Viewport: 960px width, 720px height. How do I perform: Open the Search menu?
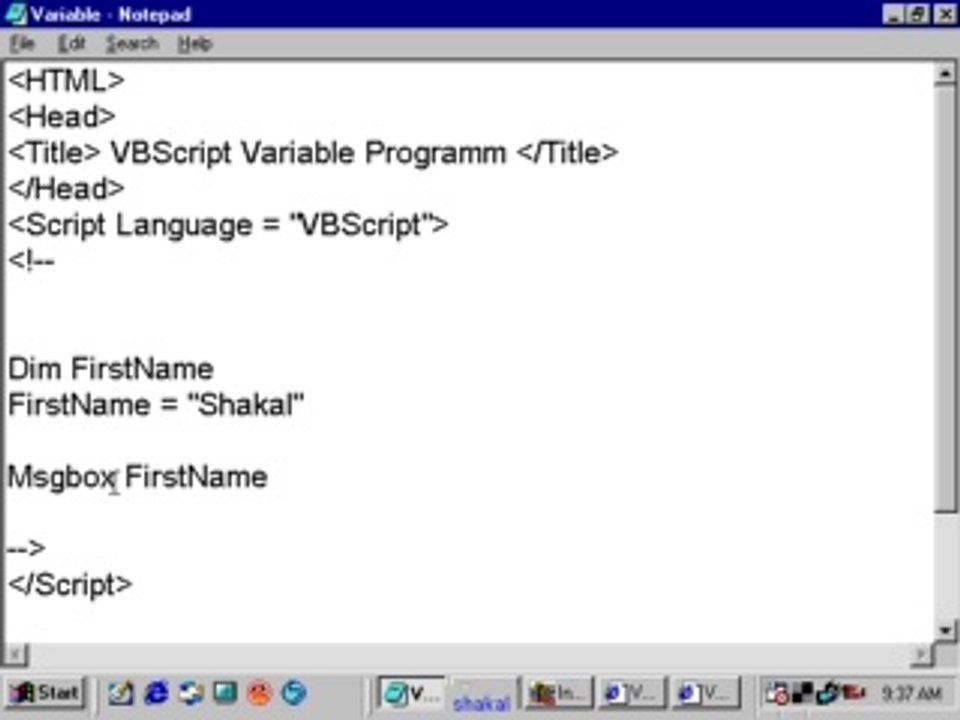click(x=132, y=43)
